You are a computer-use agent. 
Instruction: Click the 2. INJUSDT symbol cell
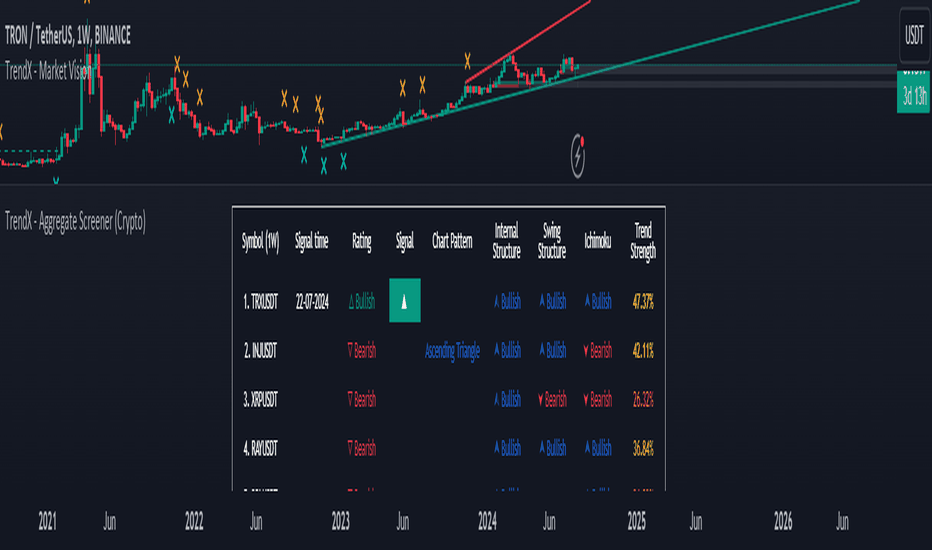tap(260, 351)
